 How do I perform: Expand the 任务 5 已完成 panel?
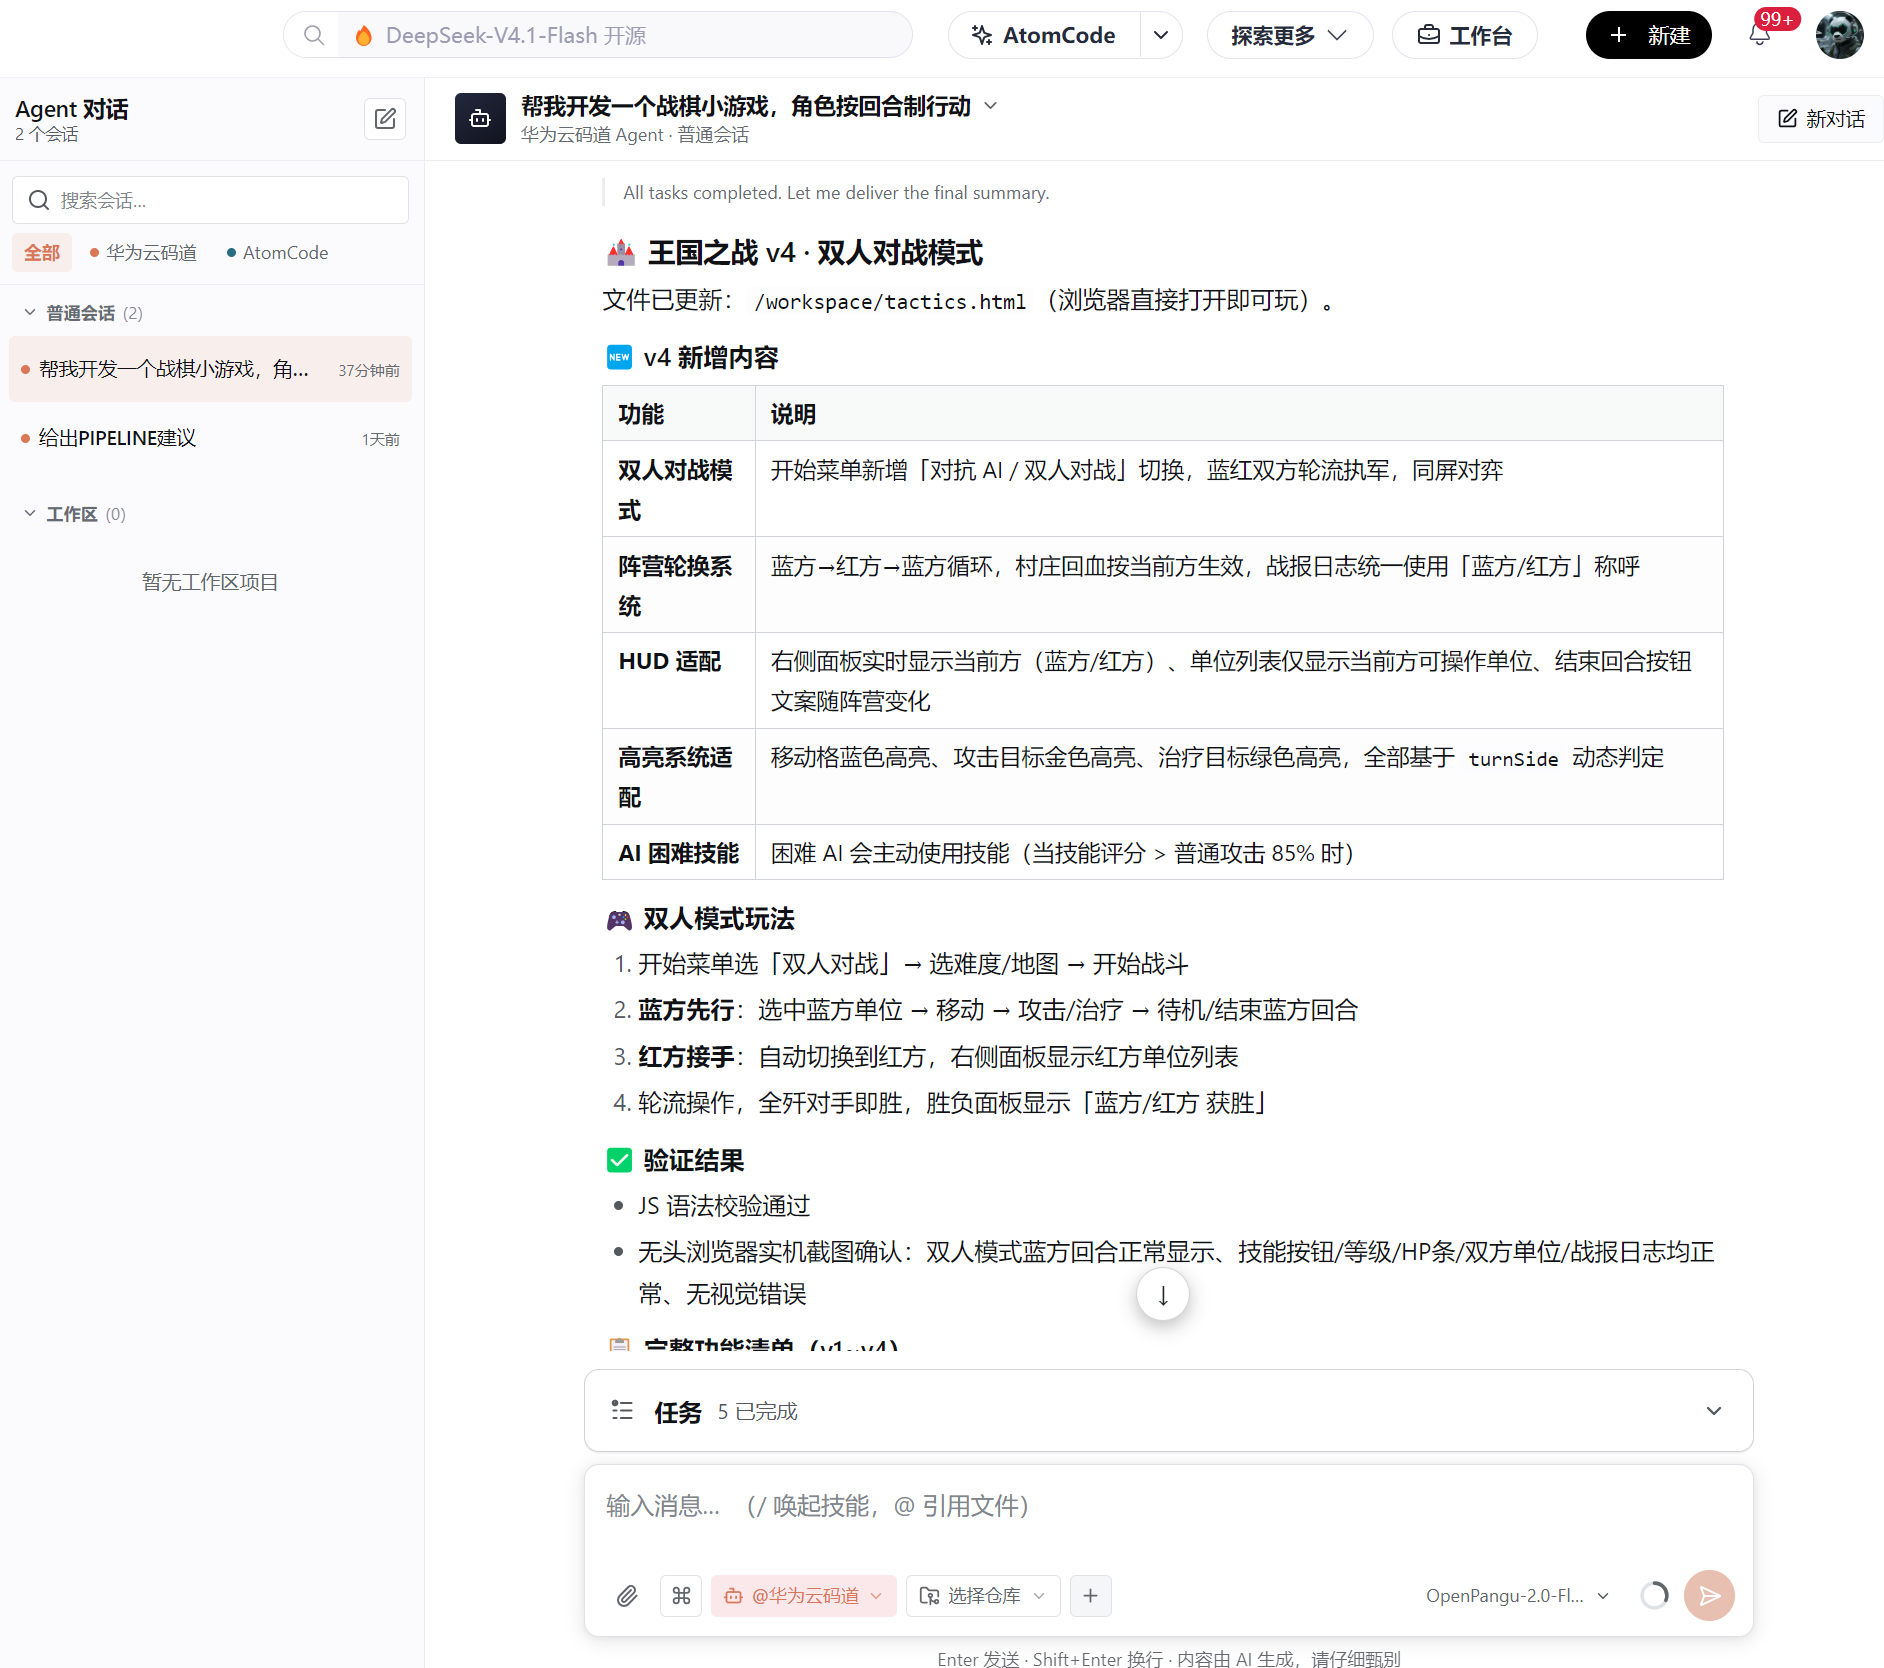pyautogui.click(x=1168, y=1410)
